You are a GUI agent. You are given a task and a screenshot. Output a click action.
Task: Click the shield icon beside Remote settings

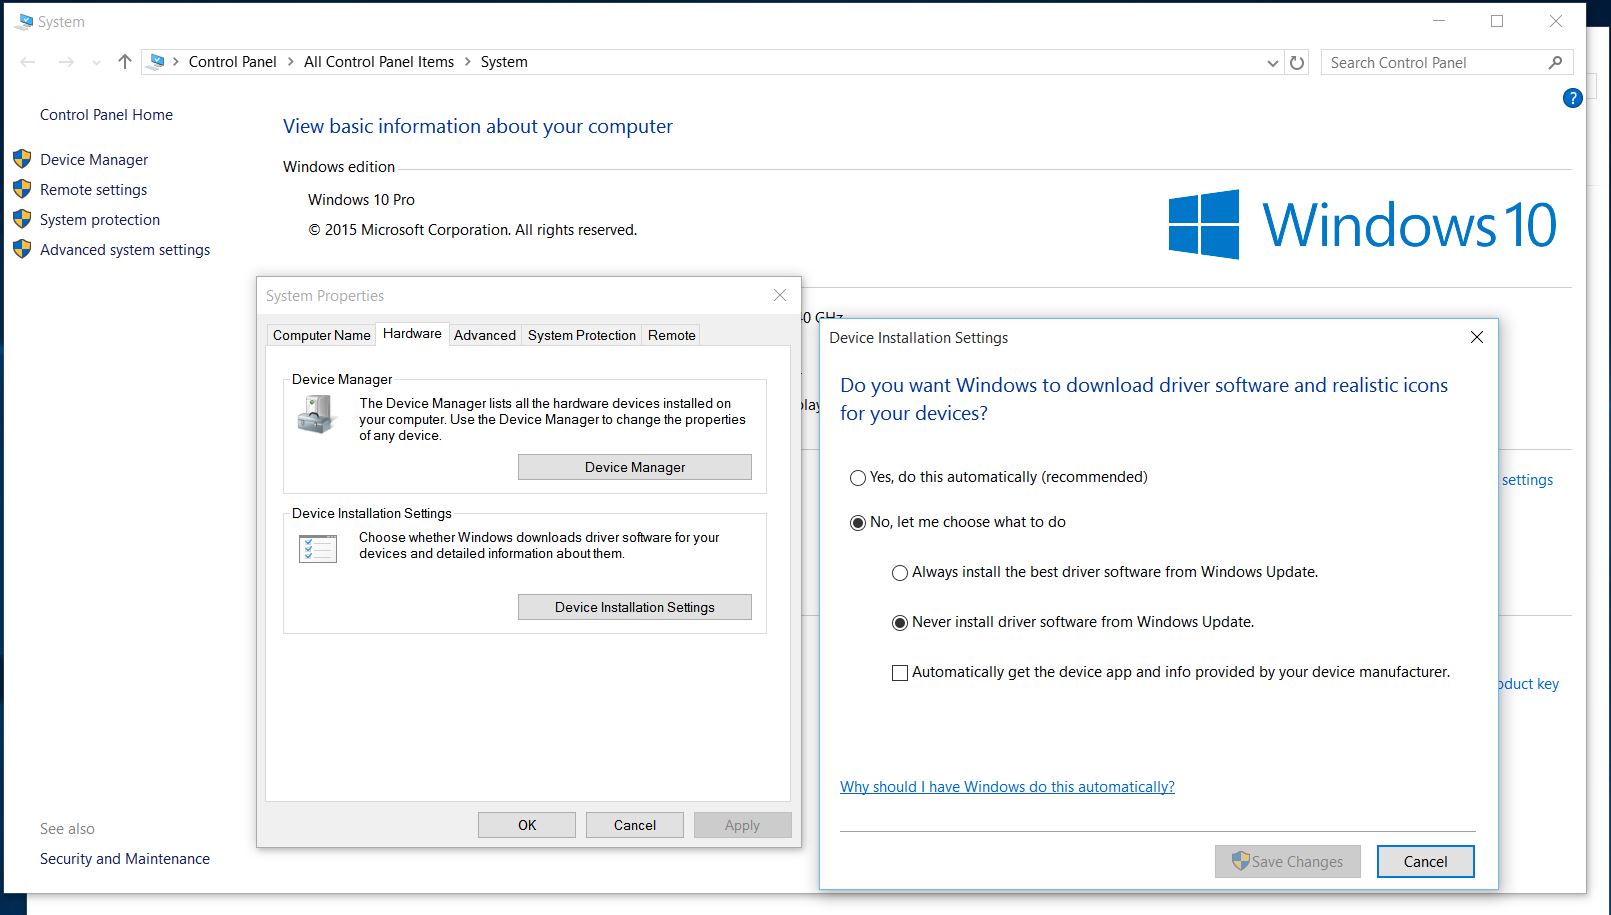coord(22,189)
